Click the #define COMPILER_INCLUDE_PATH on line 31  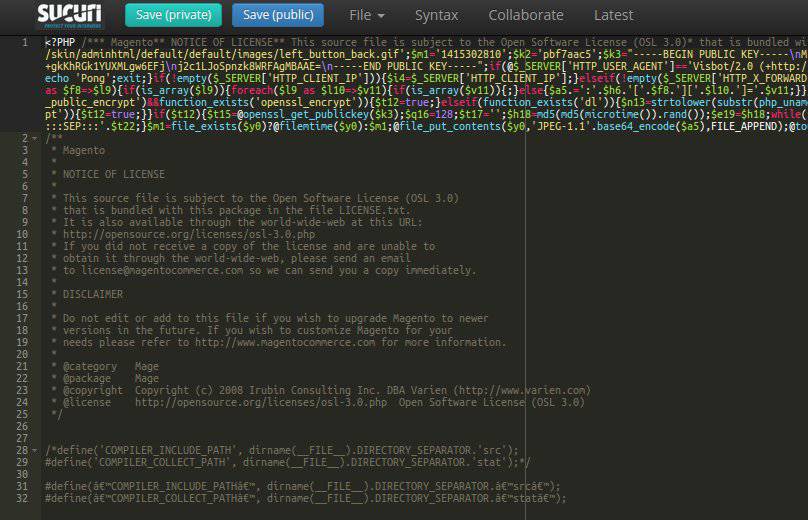point(302,487)
